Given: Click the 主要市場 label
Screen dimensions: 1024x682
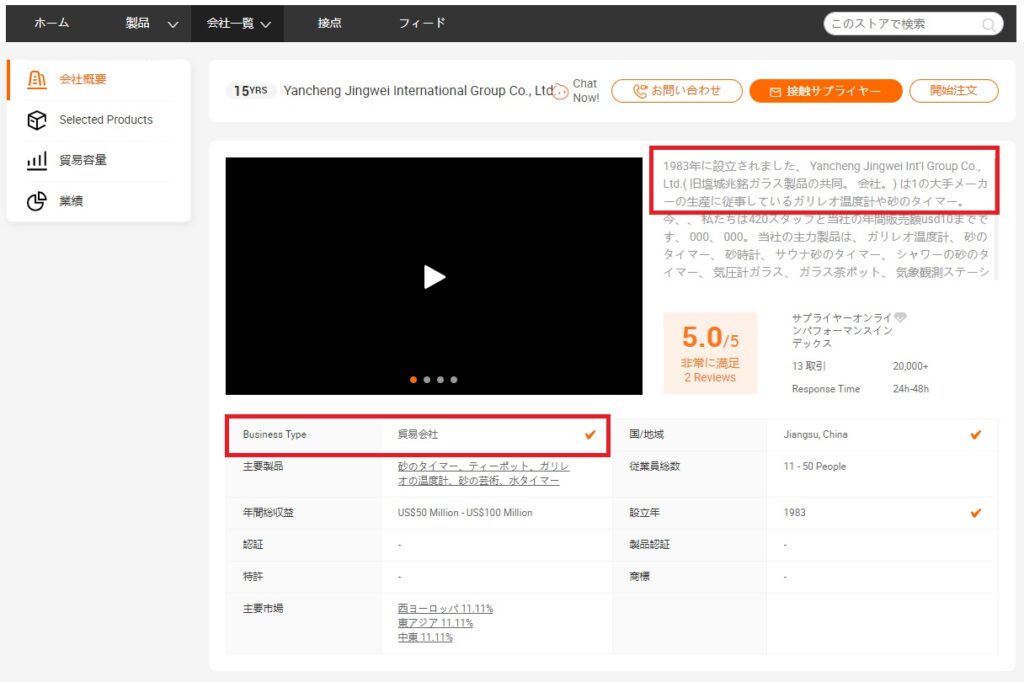Looking at the screenshot, I should pos(263,608).
